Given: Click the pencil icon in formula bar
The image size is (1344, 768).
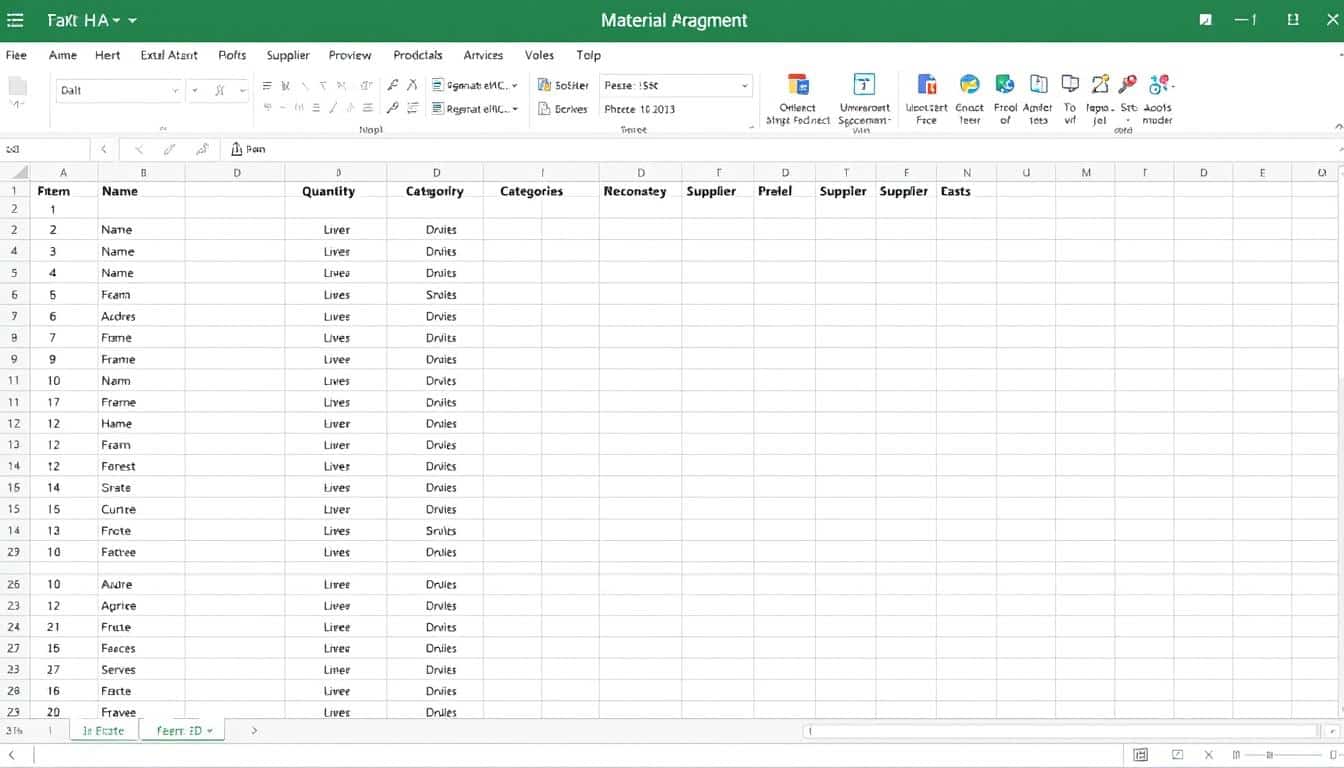Looking at the screenshot, I should pos(169,149).
